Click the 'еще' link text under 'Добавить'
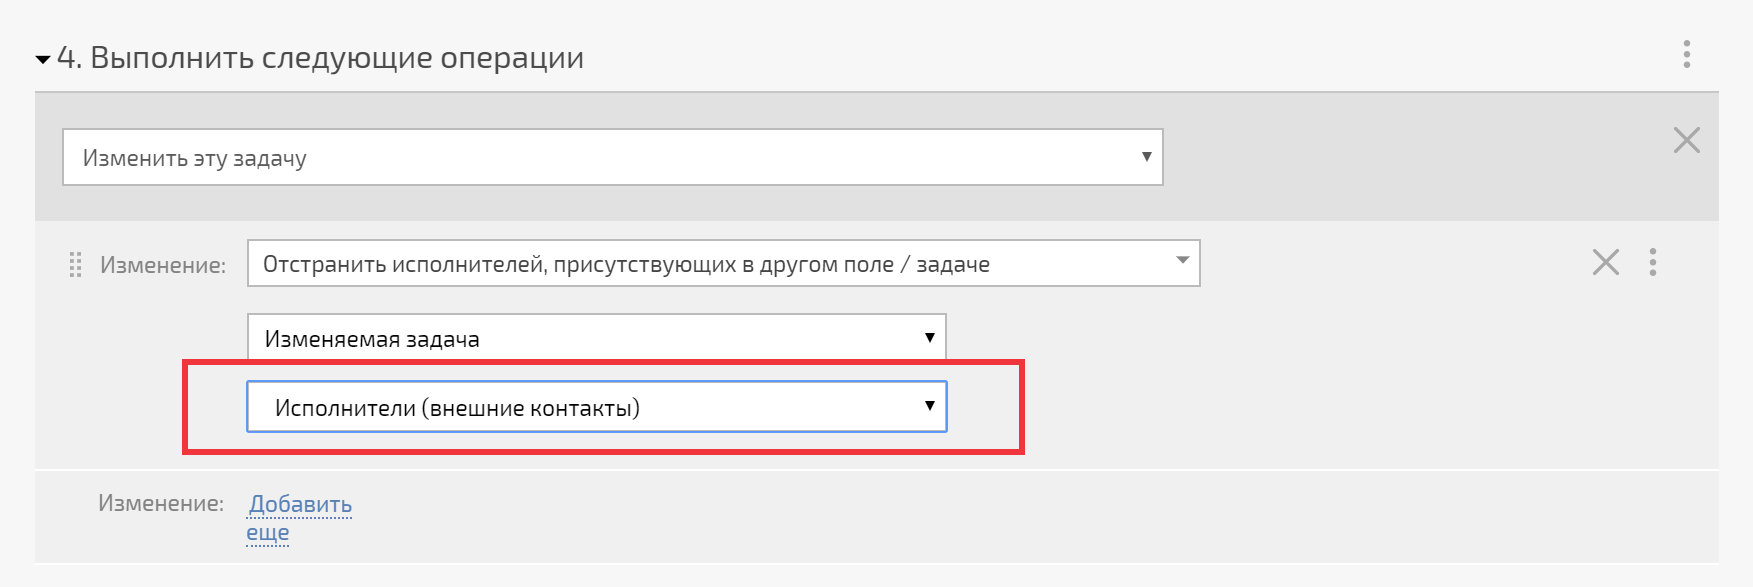Image resolution: width=1753 pixels, height=587 pixels. click(268, 532)
